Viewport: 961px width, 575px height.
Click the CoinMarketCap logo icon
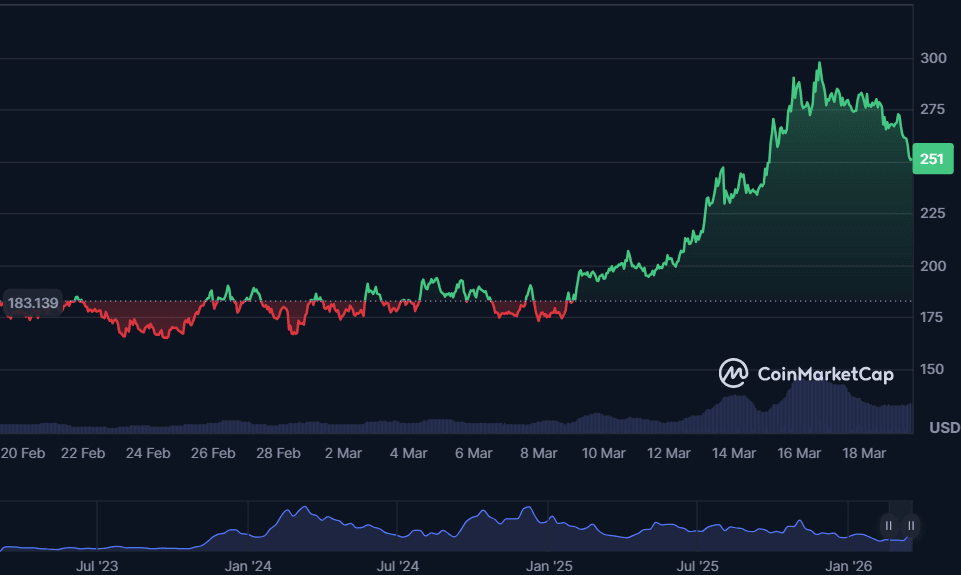(734, 373)
